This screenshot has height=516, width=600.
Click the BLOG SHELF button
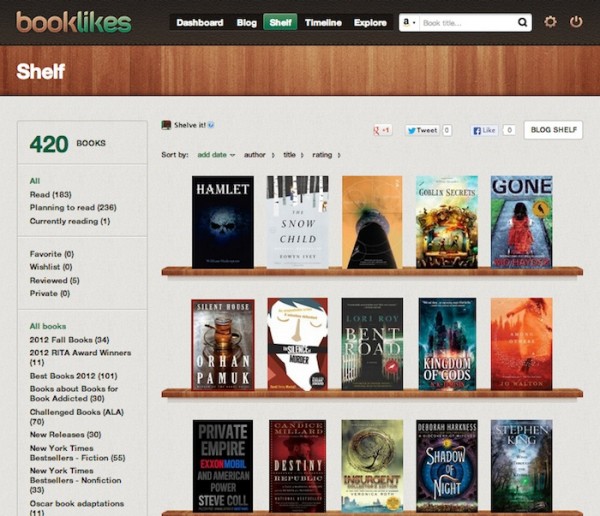(553, 130)
